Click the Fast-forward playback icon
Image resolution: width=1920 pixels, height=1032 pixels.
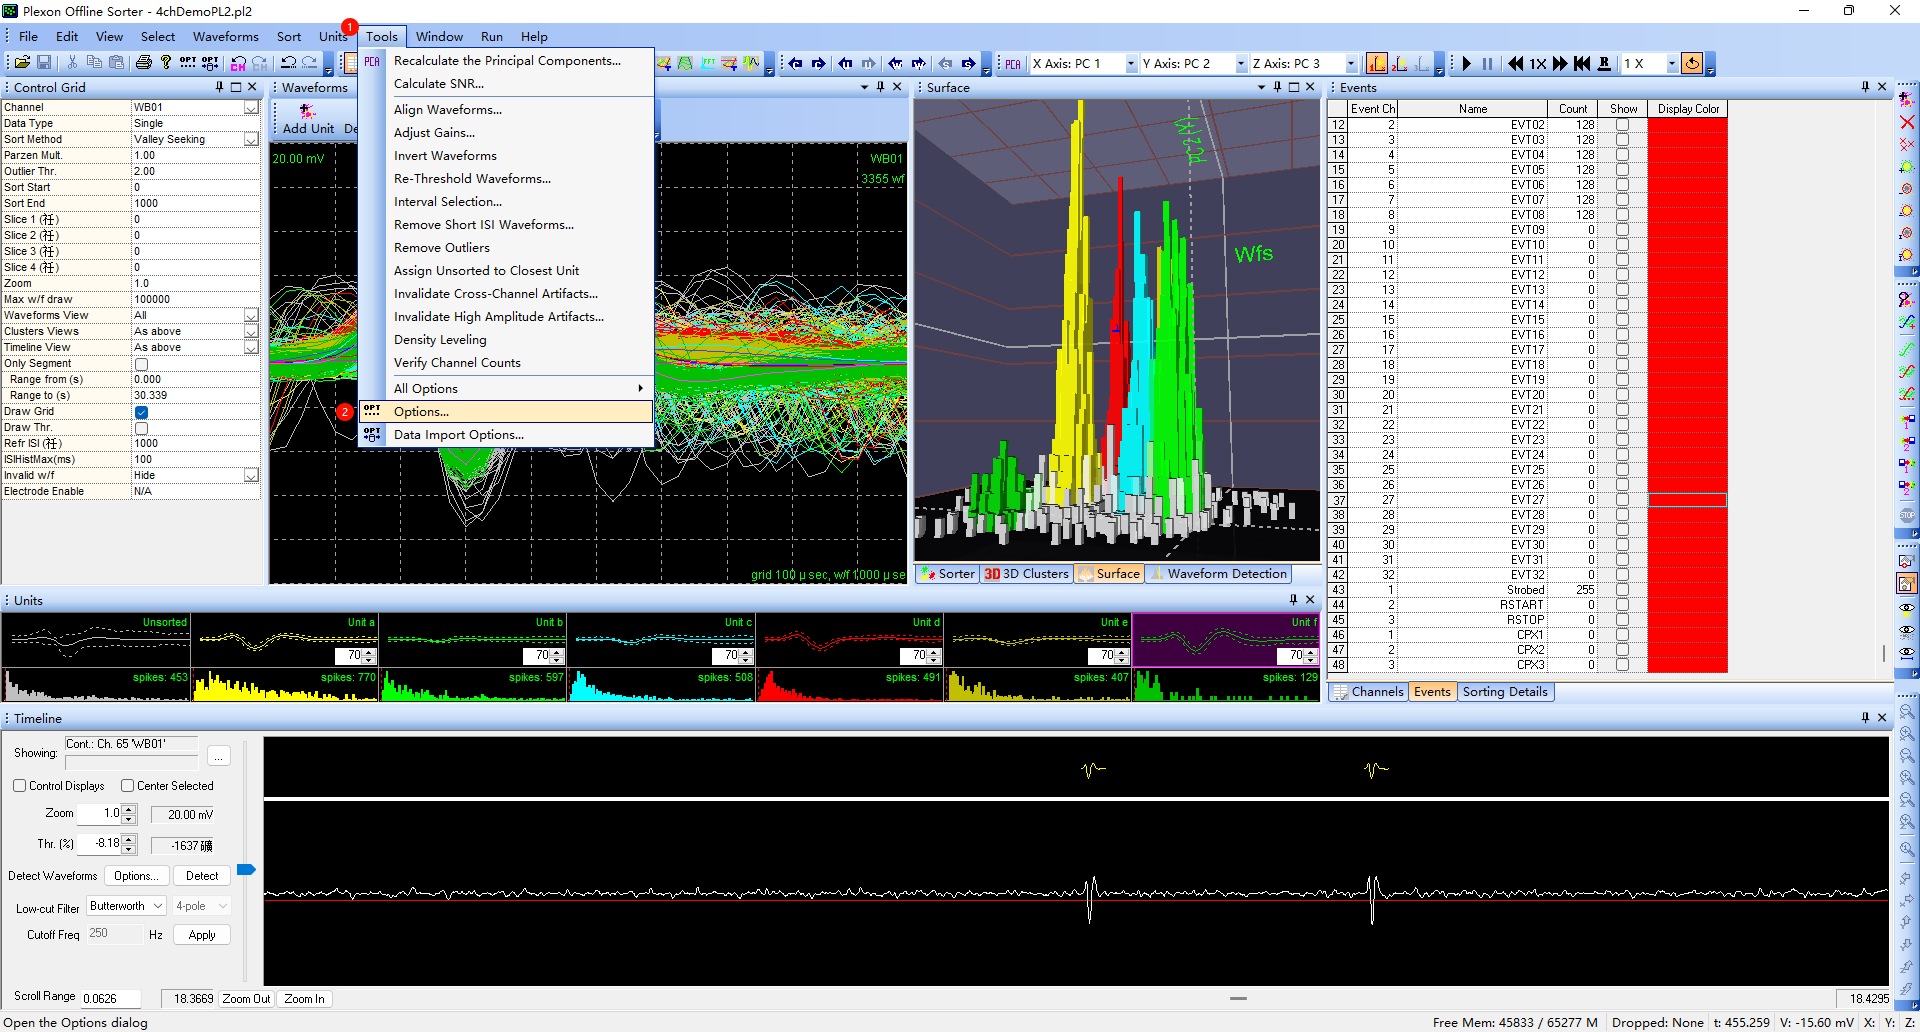click(1560, 64)
